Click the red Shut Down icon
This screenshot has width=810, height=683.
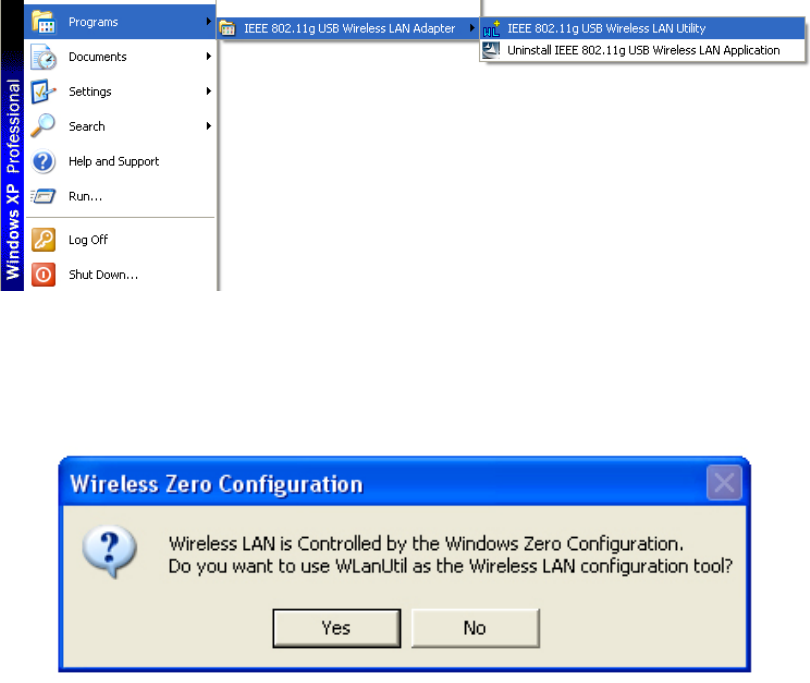(43, 274)
